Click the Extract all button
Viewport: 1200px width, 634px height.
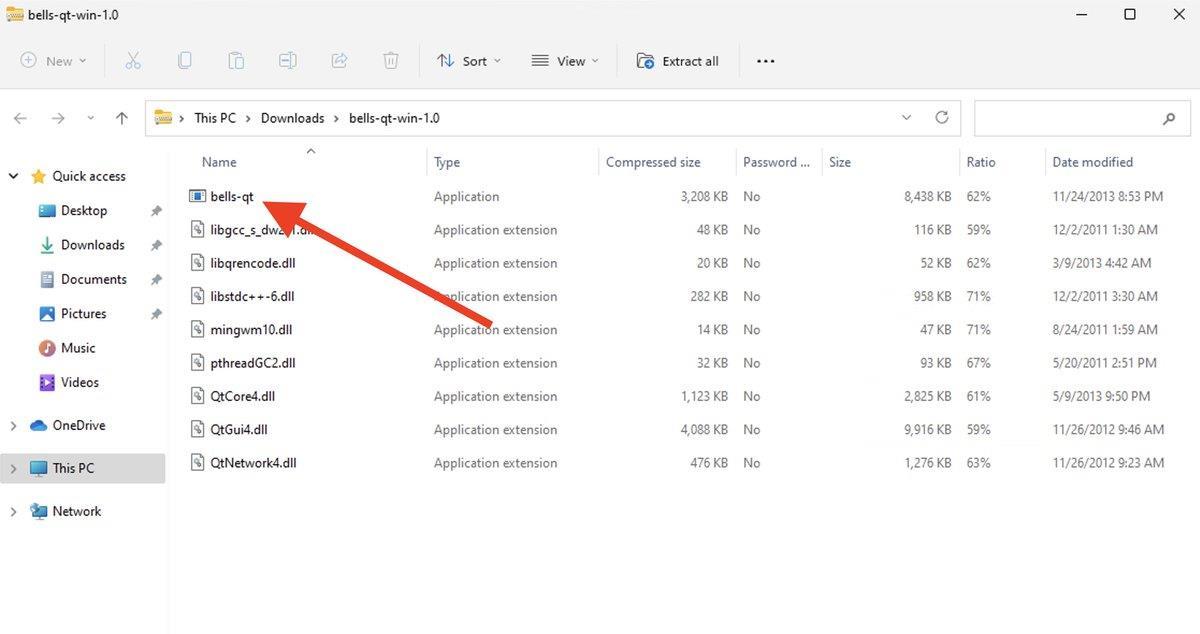click(x=678, y=61)
